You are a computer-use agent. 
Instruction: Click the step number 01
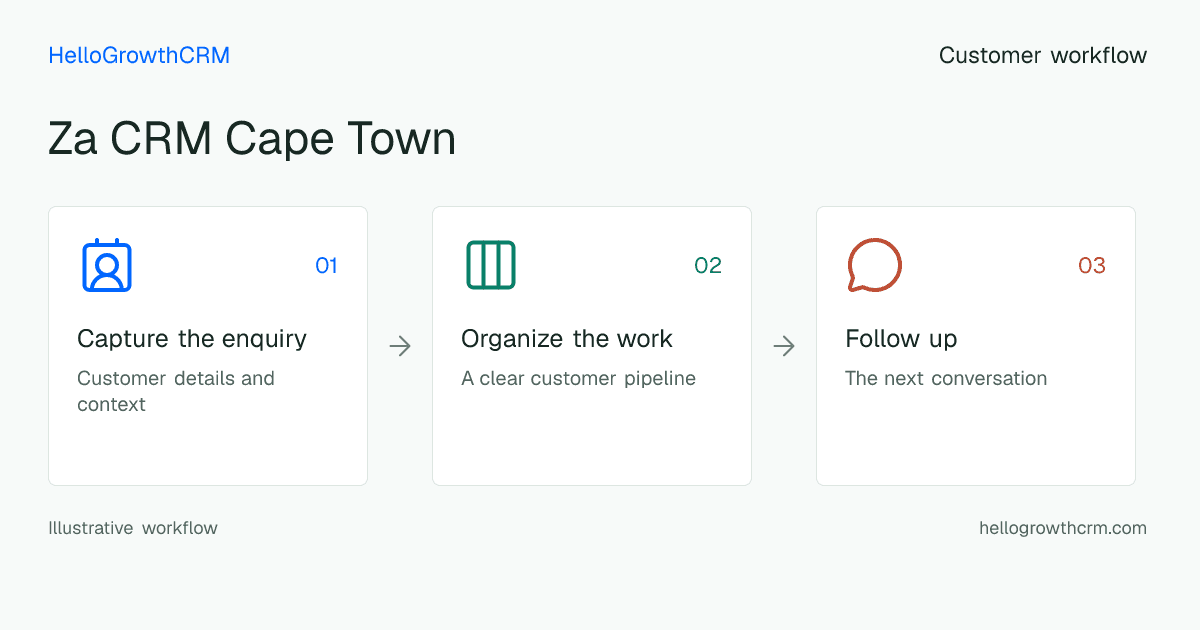327,265
